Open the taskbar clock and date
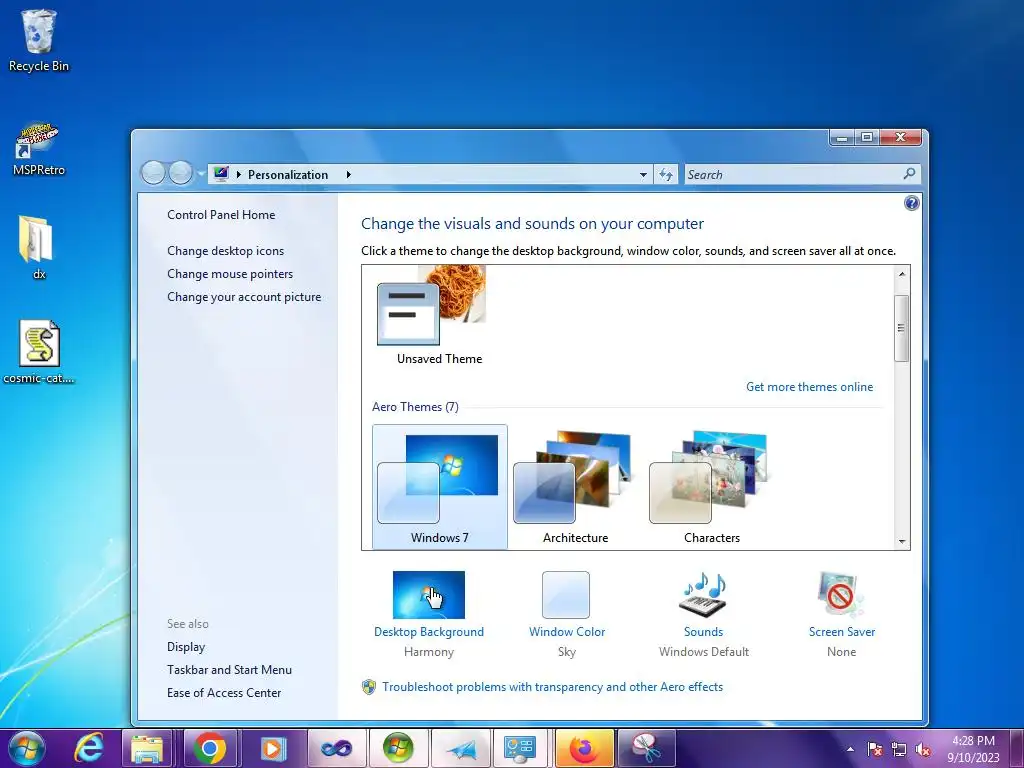 tap(973, 749)
